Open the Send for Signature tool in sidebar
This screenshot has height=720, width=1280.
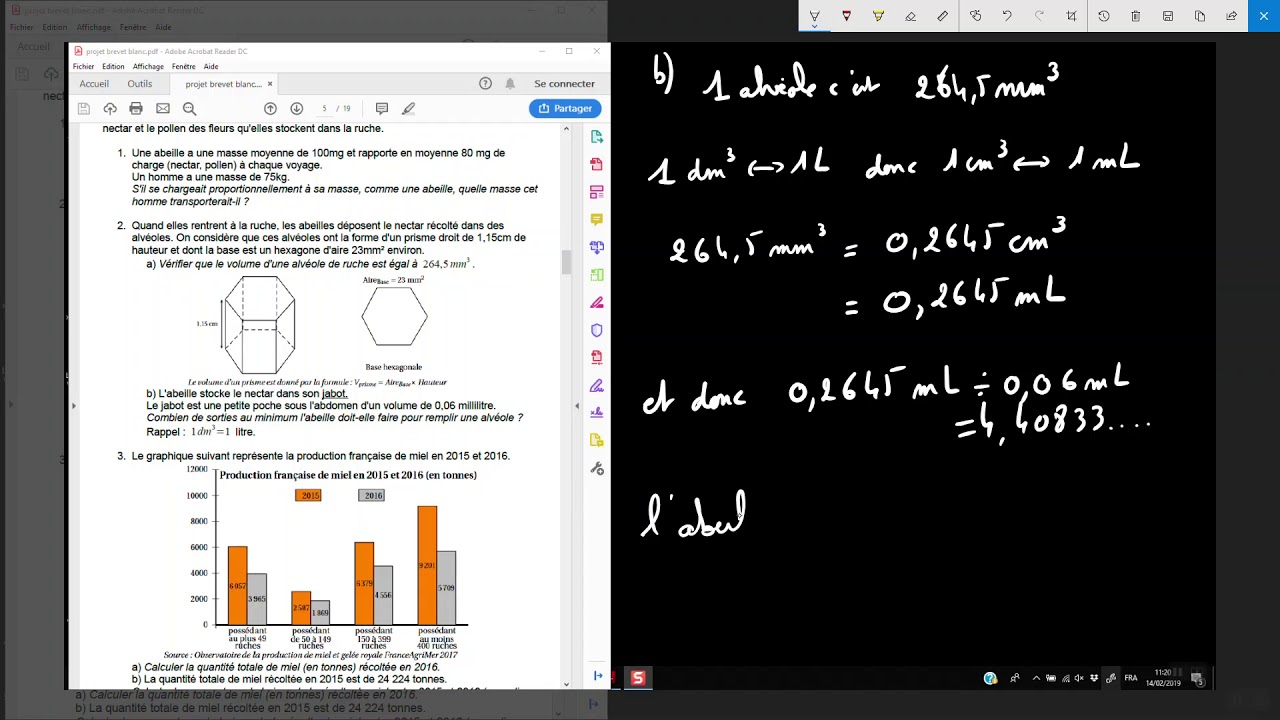tap(597, 412)
